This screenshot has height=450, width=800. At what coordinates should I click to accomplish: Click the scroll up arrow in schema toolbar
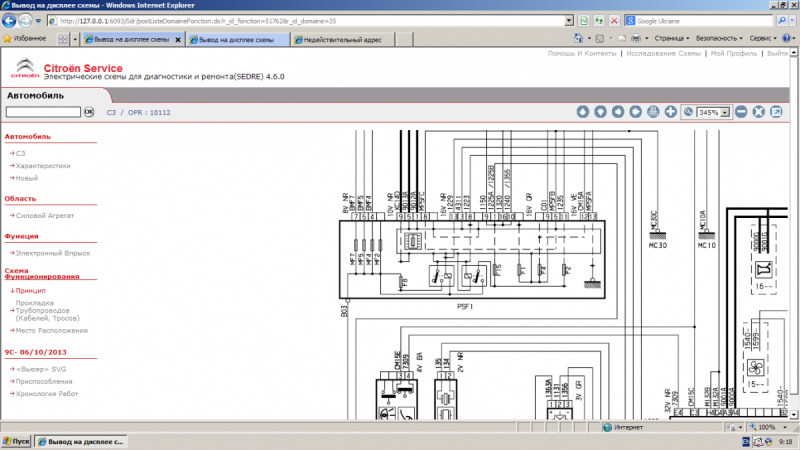(582, 112)
